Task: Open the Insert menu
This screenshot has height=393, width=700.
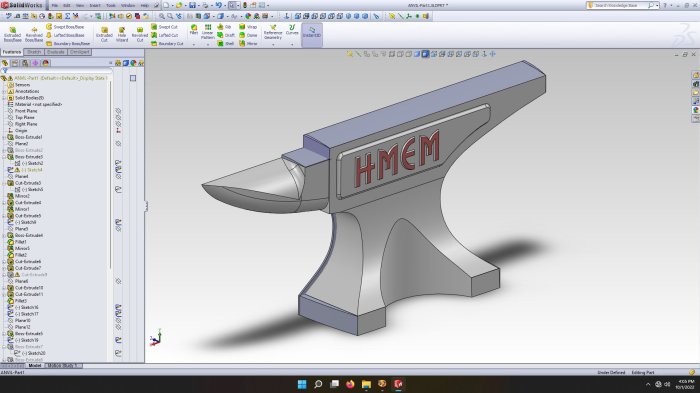Action: pyautogui.click(x=95, y=5)
